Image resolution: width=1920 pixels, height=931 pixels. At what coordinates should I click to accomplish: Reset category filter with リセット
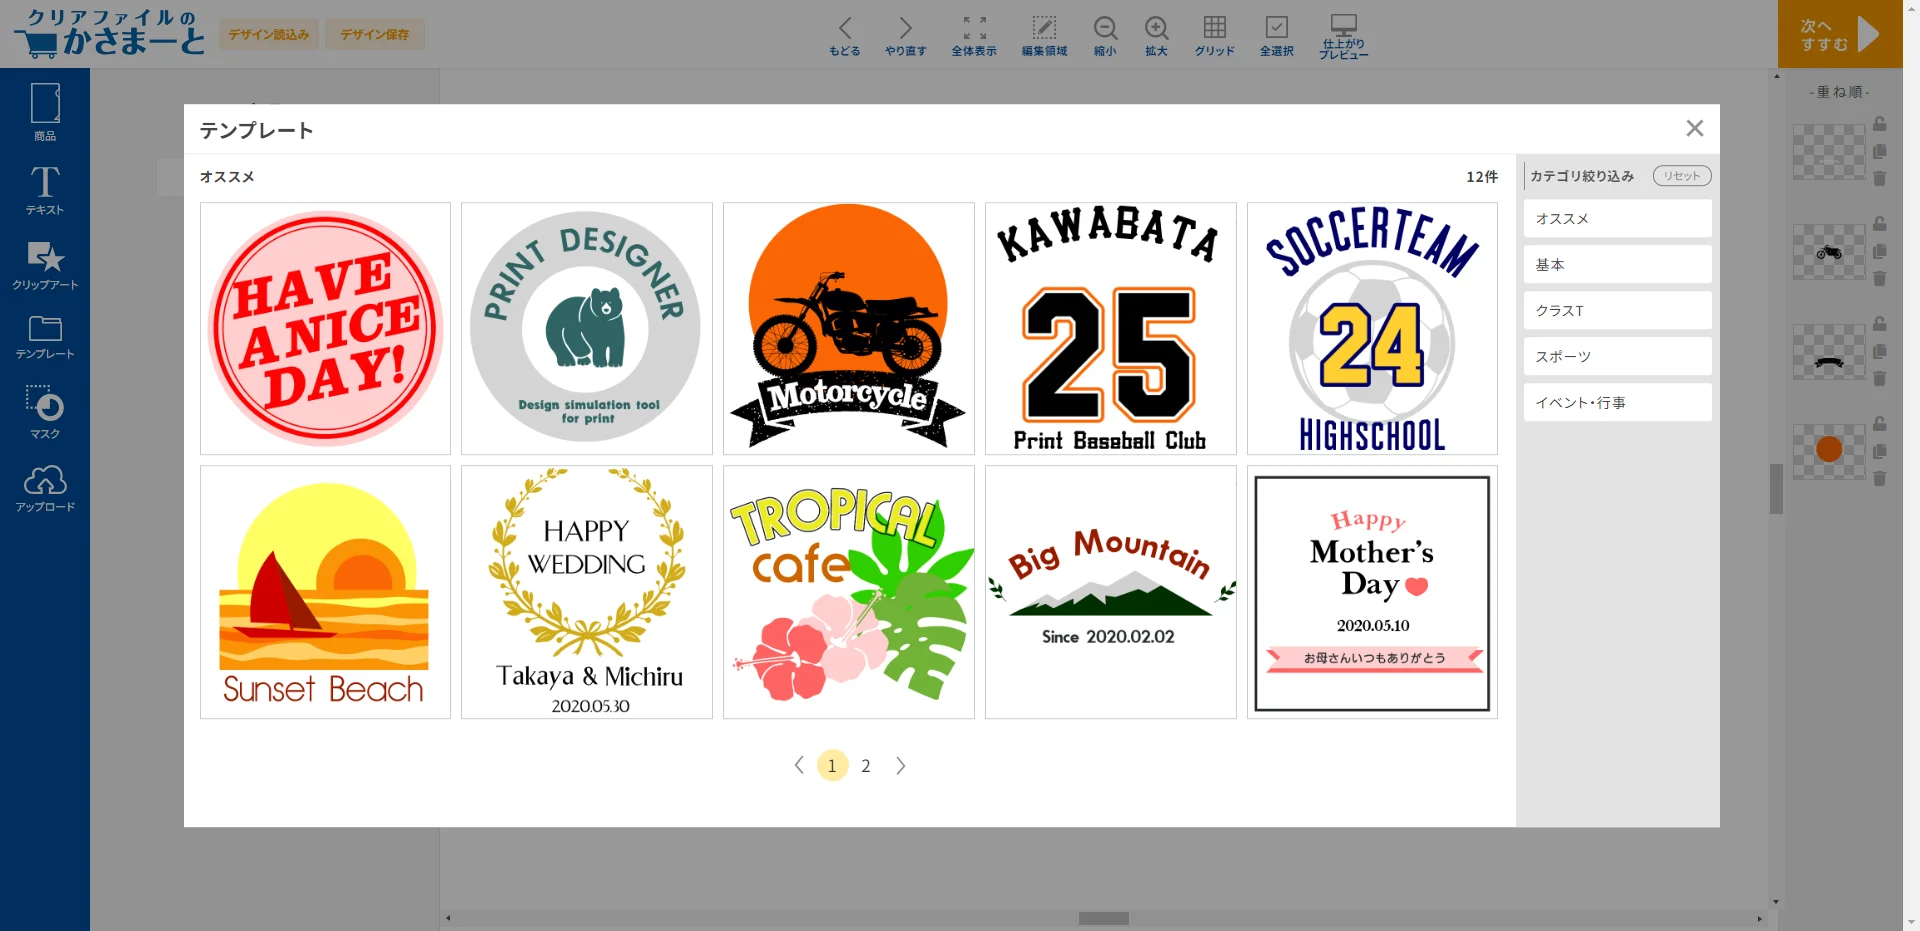pyautogui.click(x=1682, y=176)
